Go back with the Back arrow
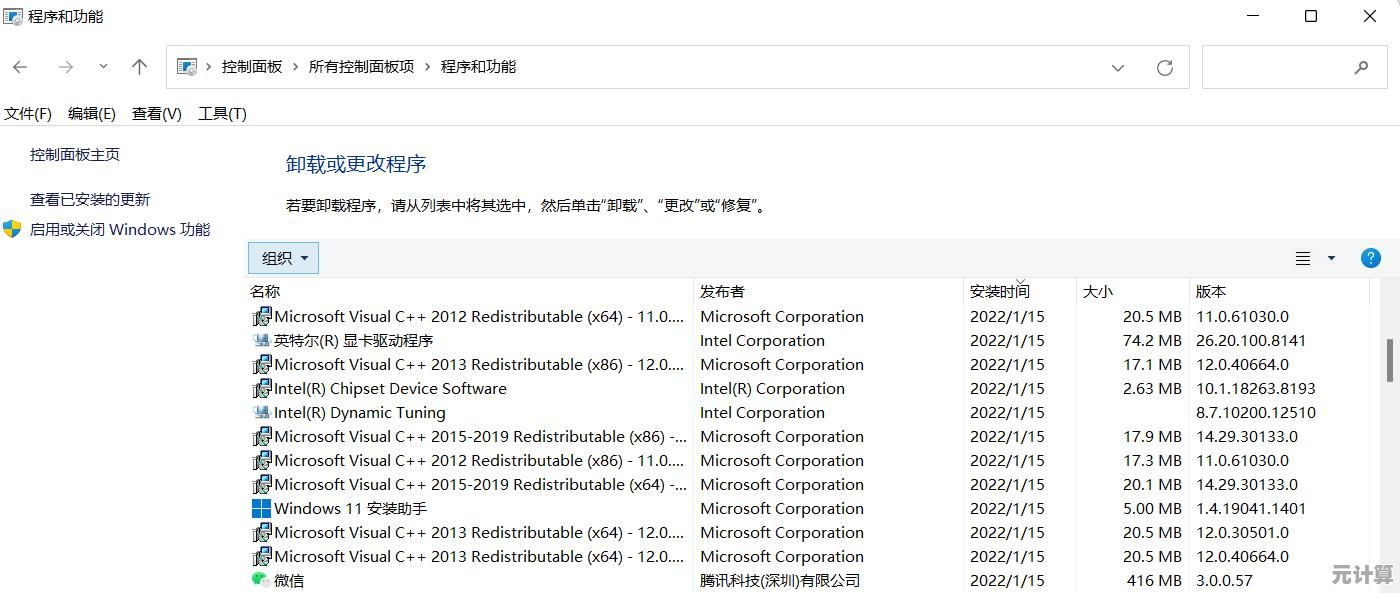Viewport: 1400px width, 593px height. pos(20,67)
